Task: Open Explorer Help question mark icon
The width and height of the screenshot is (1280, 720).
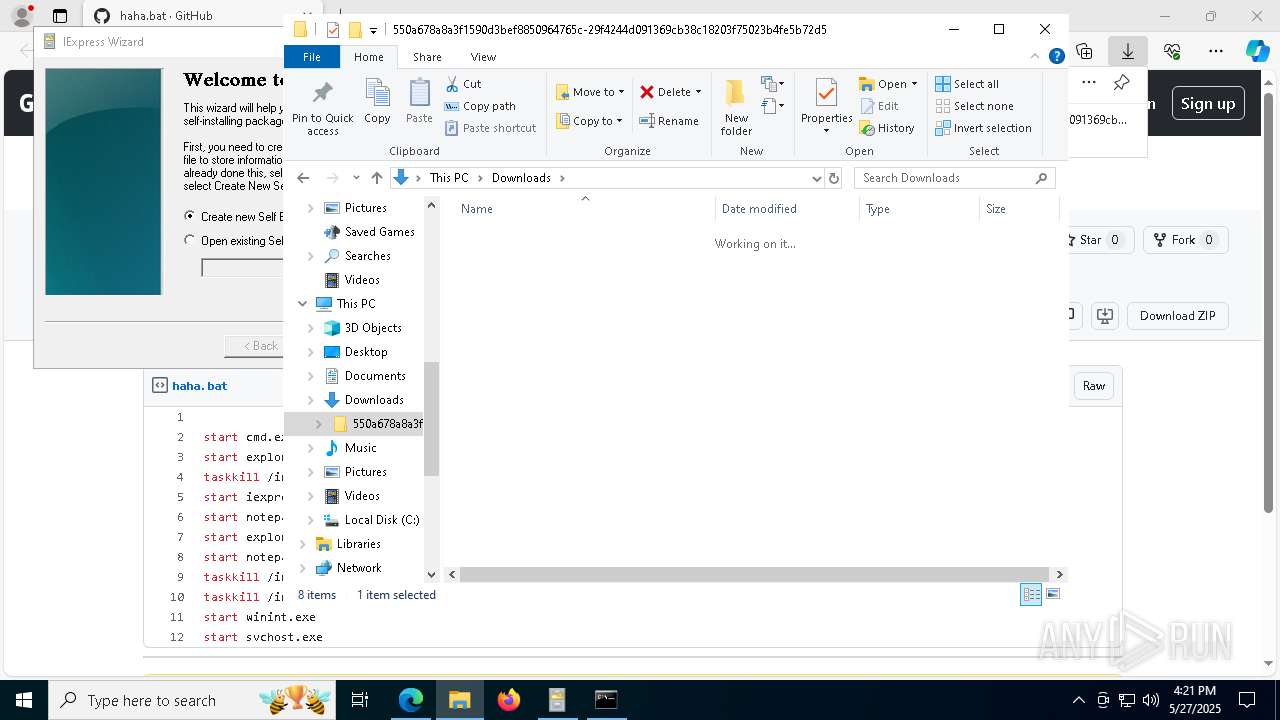Action: 1056,57
